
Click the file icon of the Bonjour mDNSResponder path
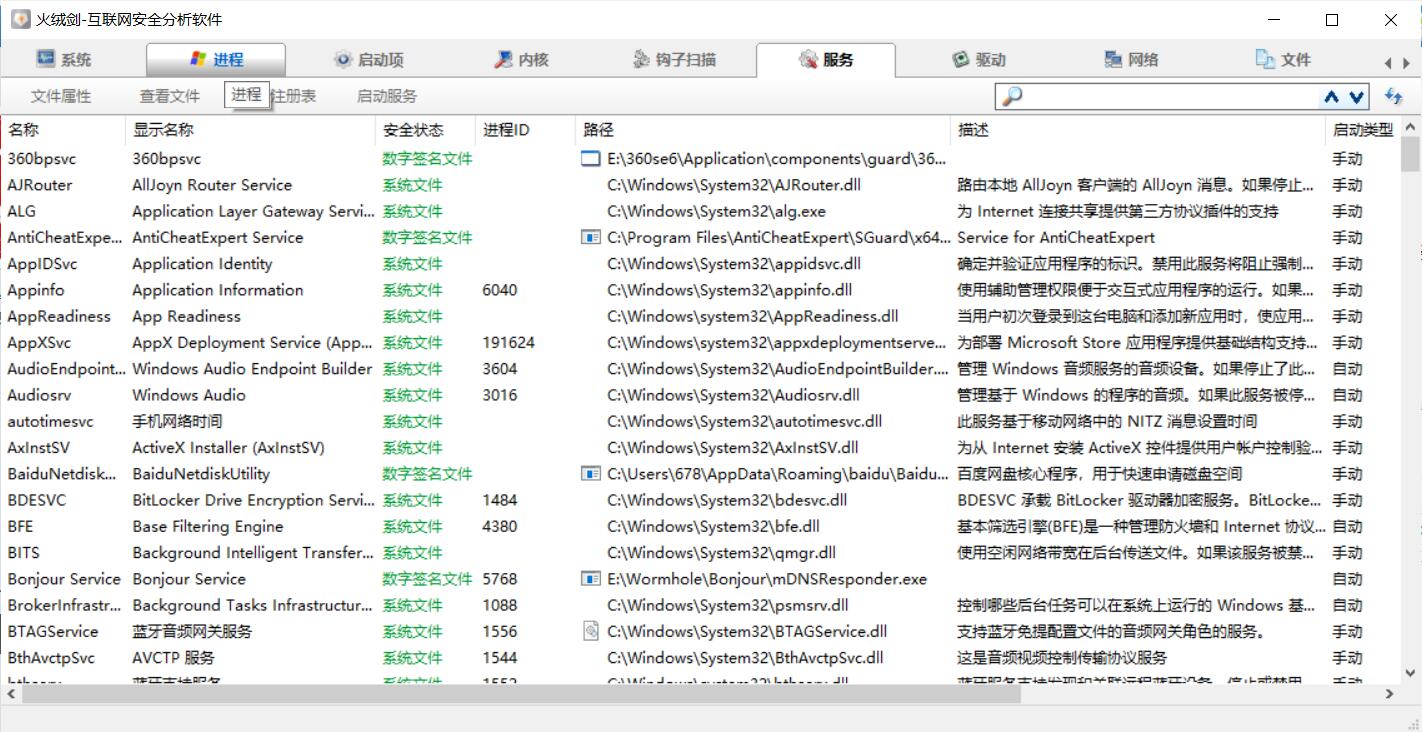click(x=590, y=579)
